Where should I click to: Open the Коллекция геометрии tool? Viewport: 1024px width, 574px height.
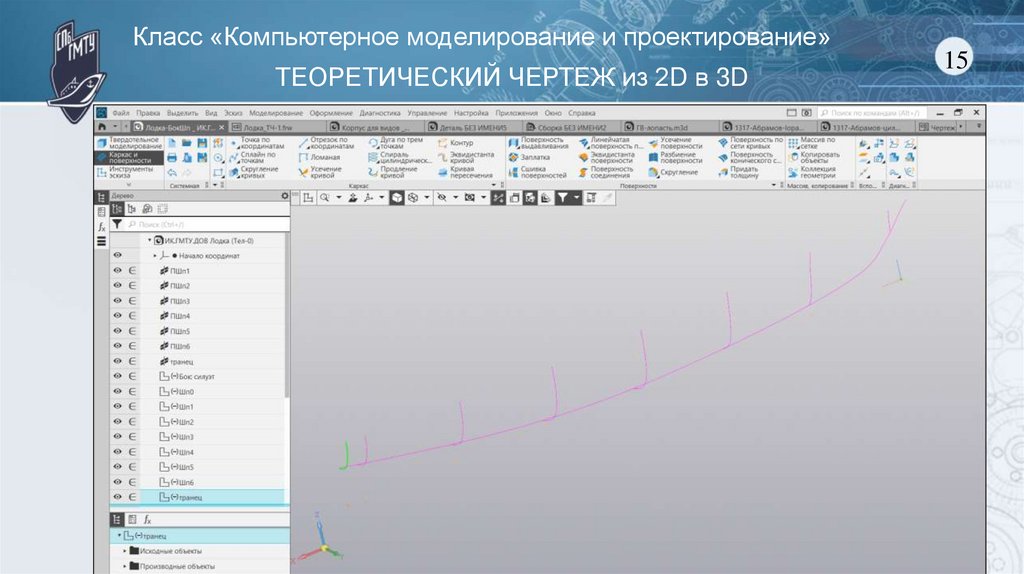(x=812, y=172)
